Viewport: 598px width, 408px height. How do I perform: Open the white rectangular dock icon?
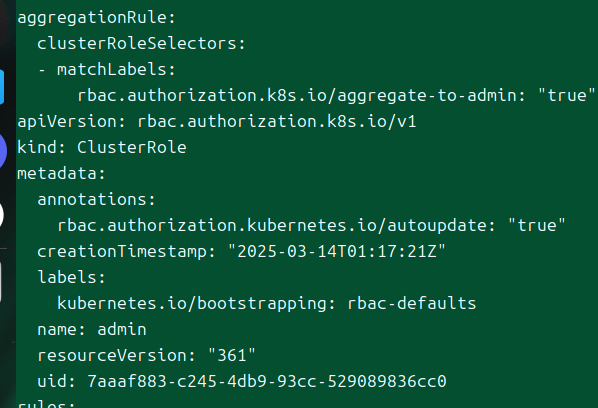tap(1, 281)
